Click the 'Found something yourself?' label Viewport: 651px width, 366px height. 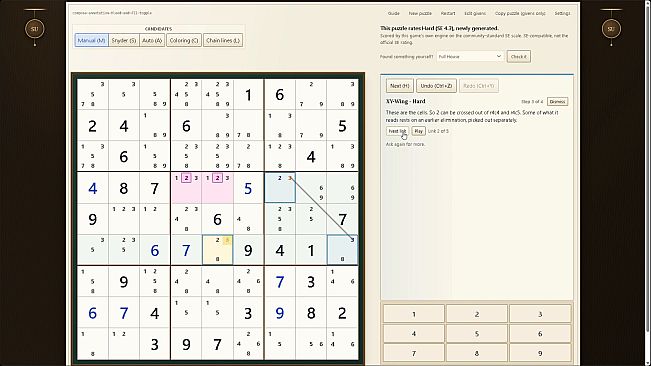[406, 56]
